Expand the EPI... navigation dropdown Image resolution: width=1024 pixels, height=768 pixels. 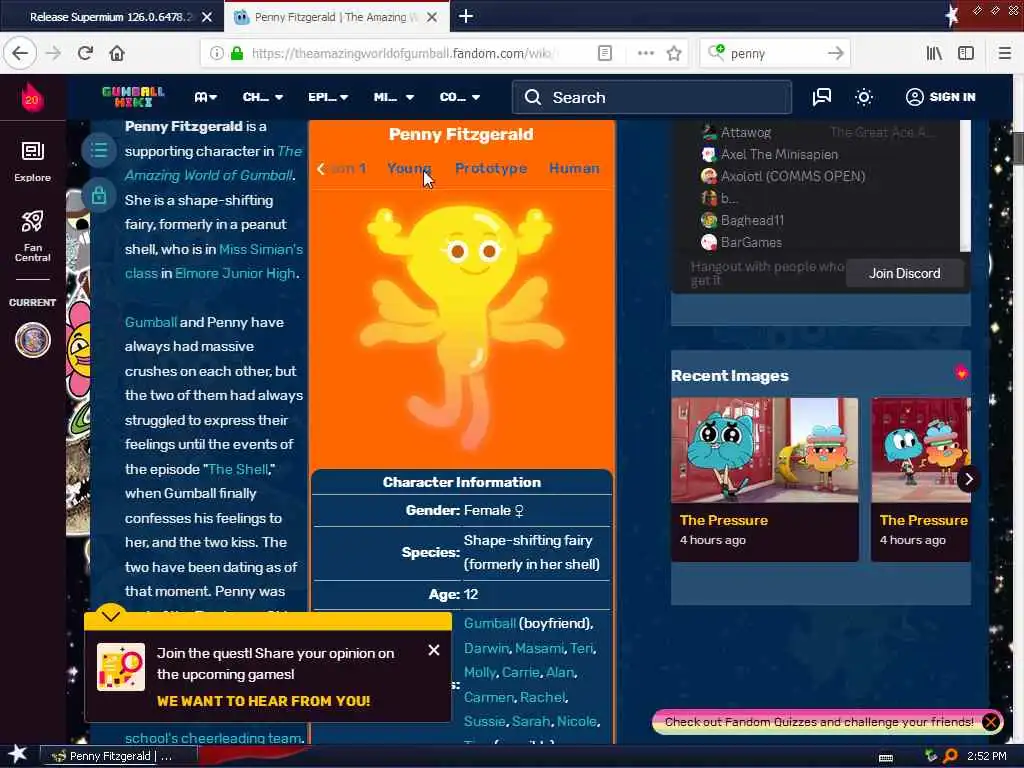[x=328, y=97]
